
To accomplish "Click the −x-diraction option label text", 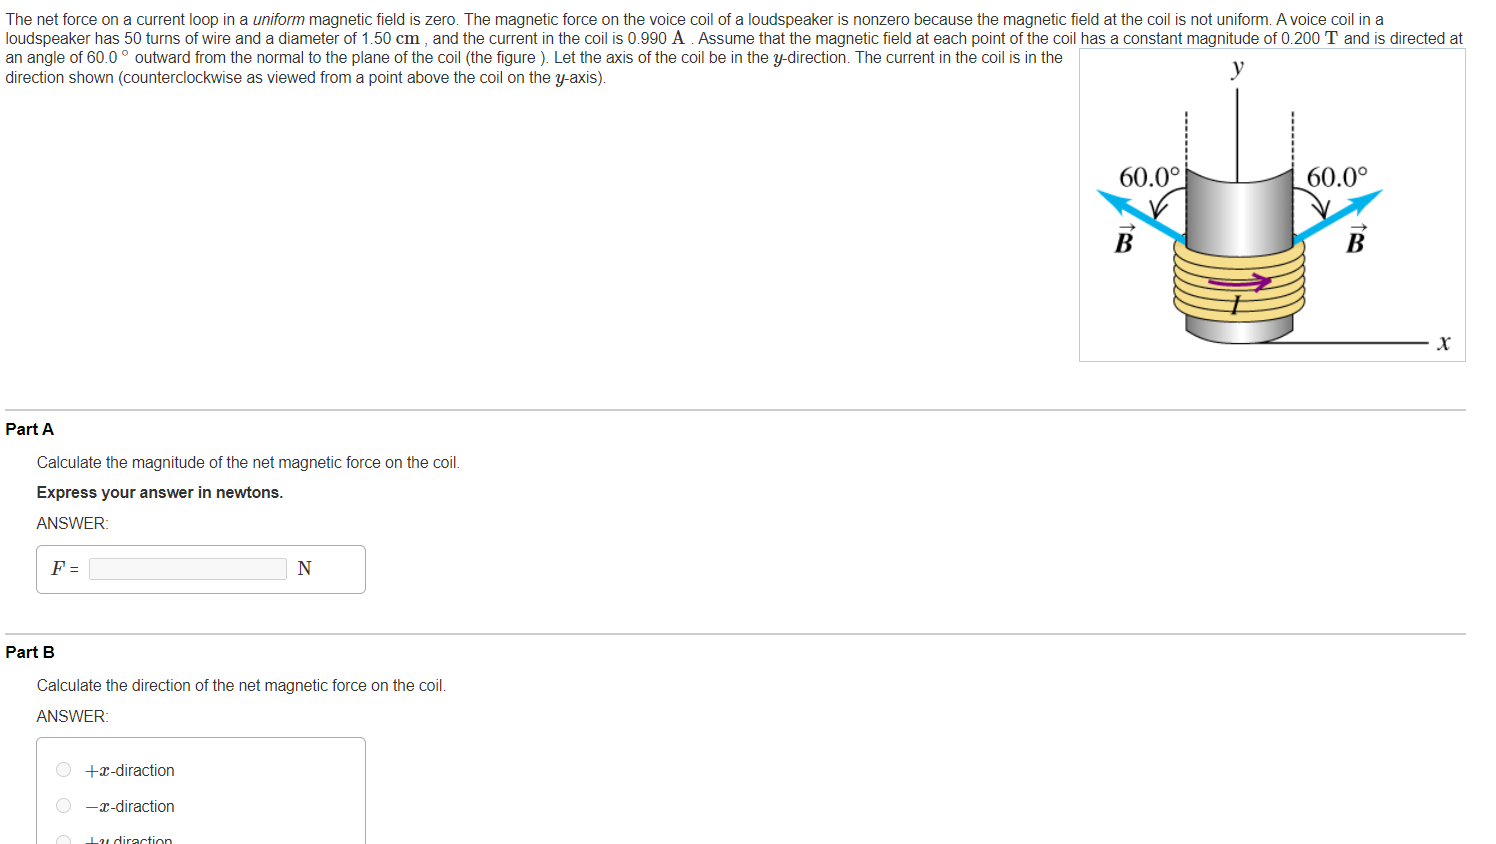I will (x=130, y=807).
